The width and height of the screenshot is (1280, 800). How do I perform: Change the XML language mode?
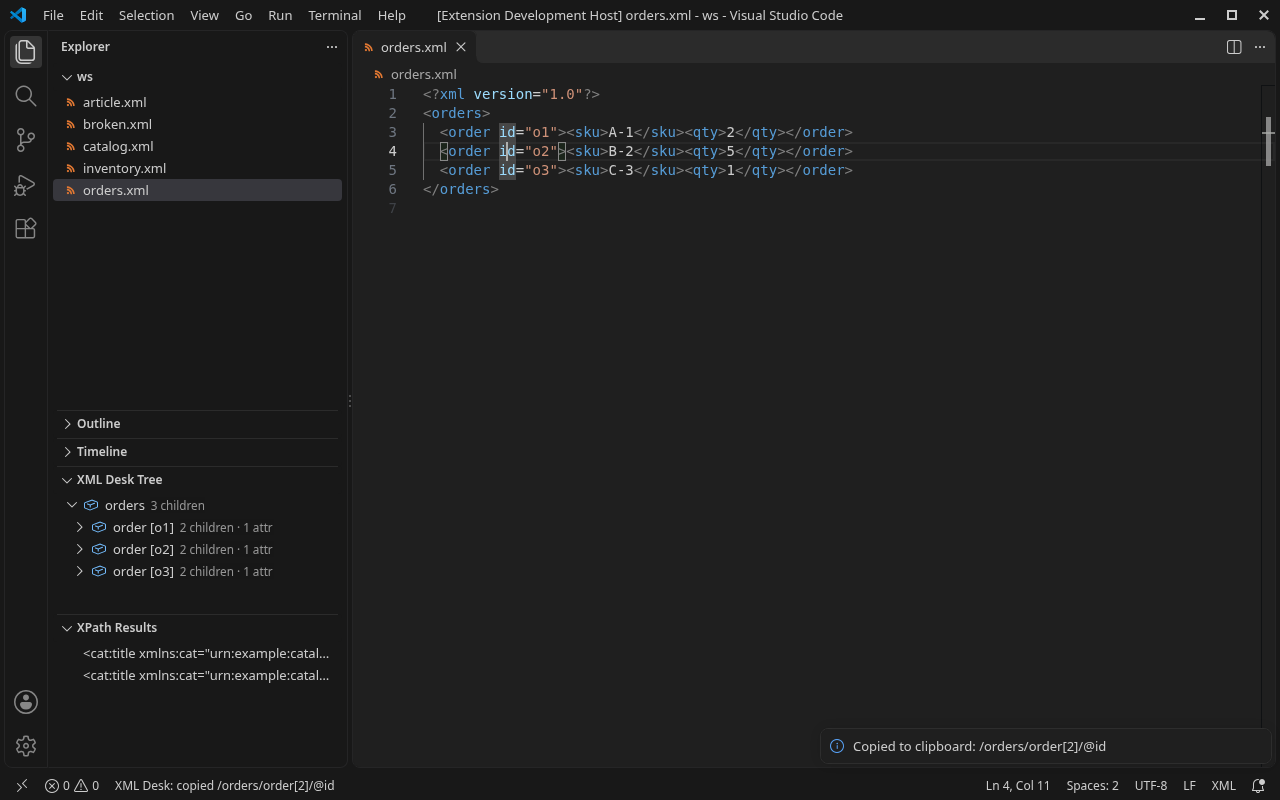[x=1223, y=786]
